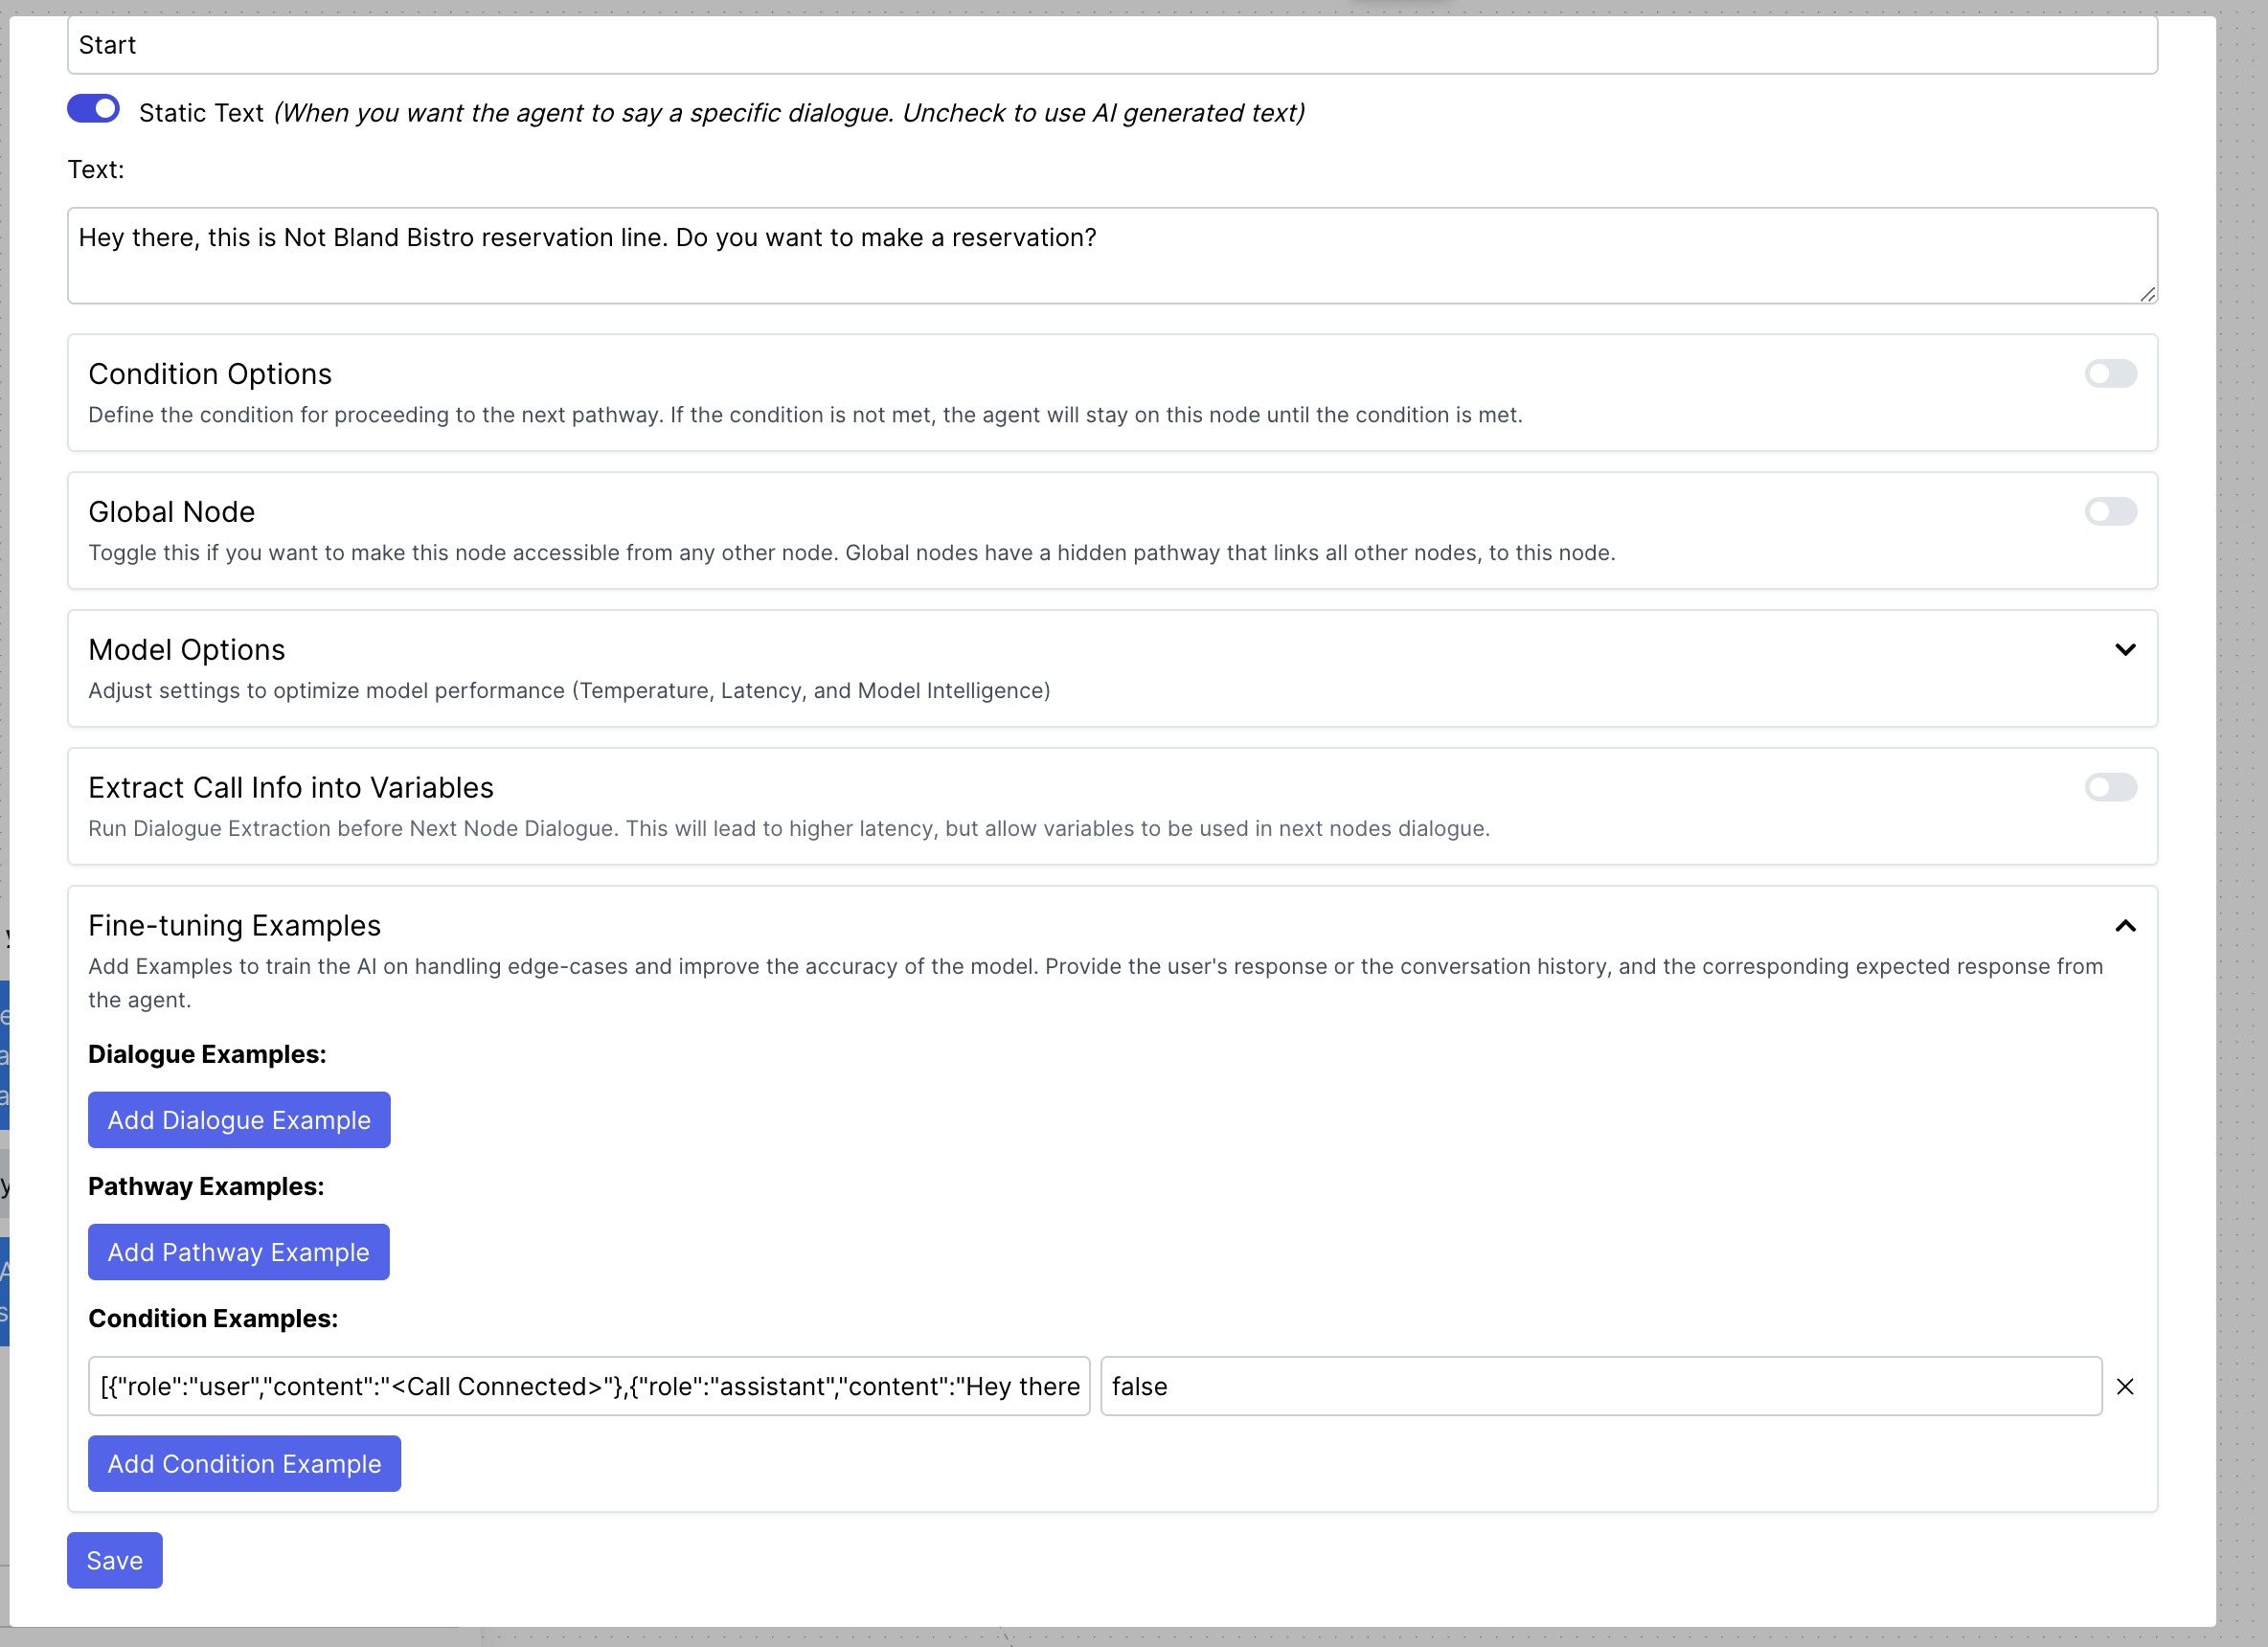
Task: Click the Global Node heading
Action: [172, 512]
